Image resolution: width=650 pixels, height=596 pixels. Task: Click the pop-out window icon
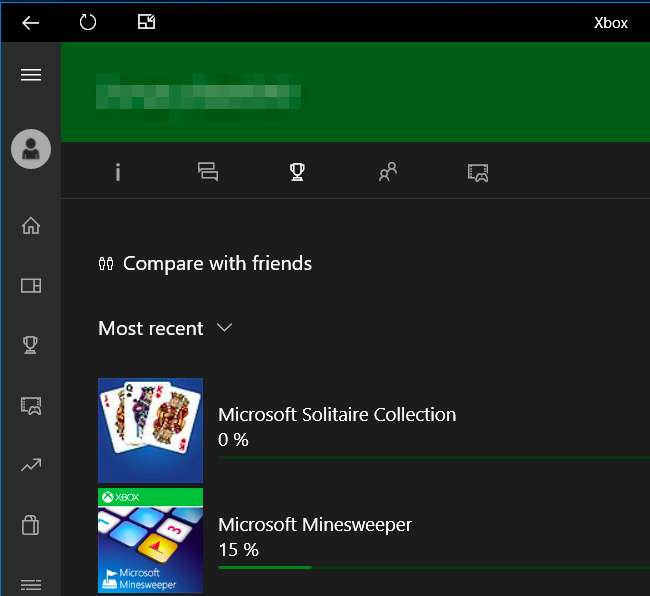pos(146,22)
